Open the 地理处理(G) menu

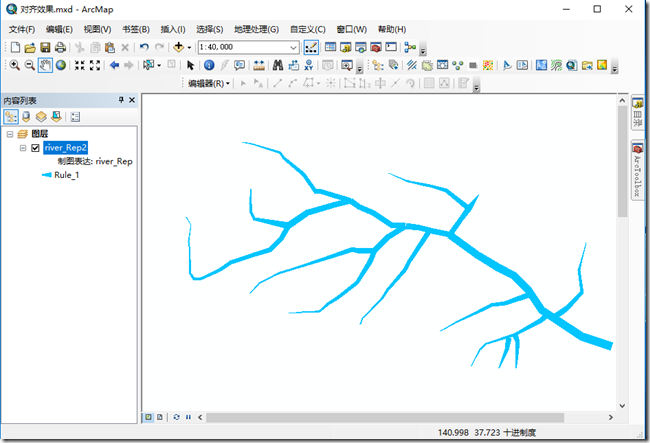256,29
